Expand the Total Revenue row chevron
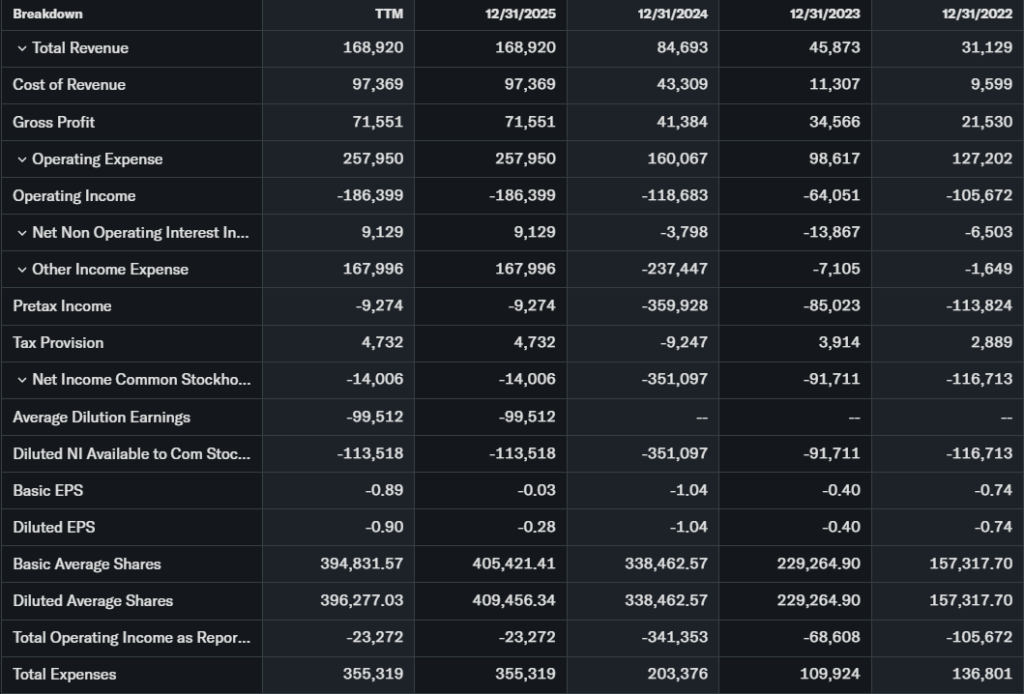Screen dimensions: 1024x694 tap(22, 48)
